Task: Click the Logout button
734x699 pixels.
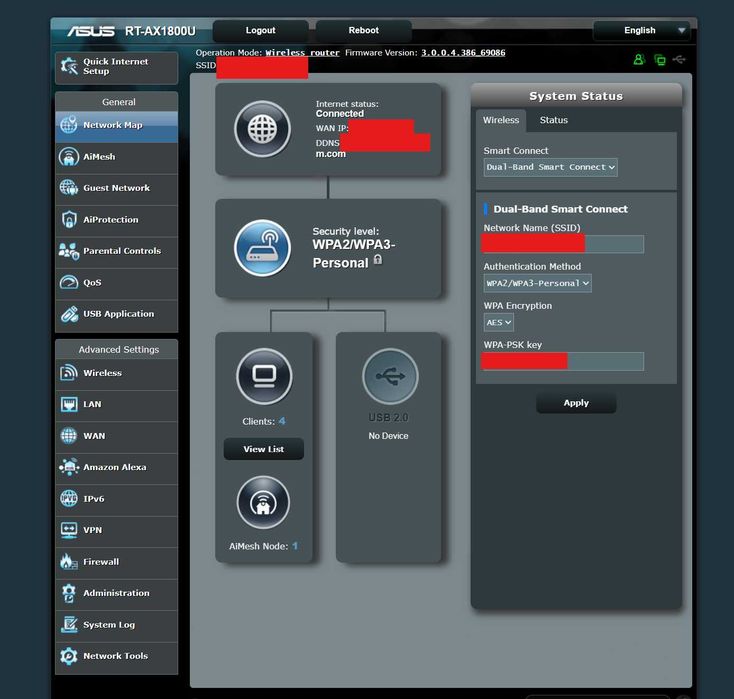Action: coord(261,30)
